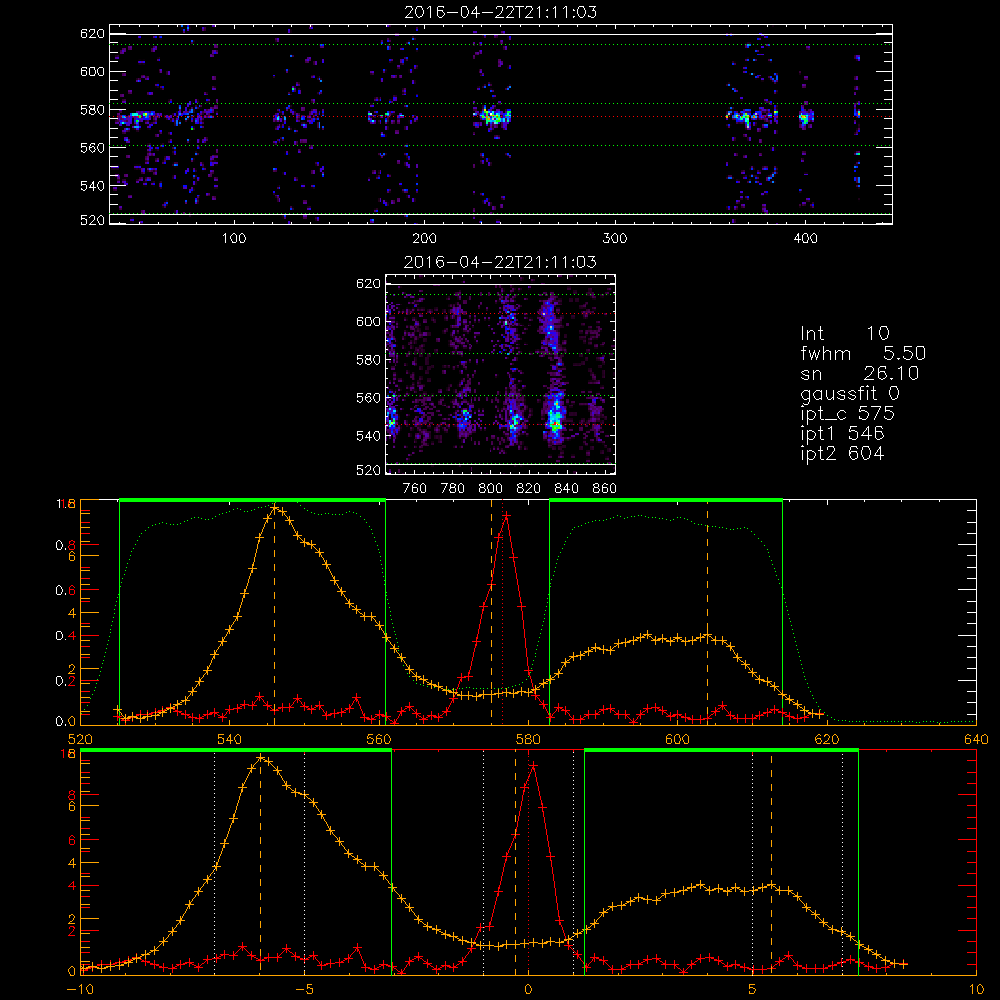Select the 'ipt1 546' readout text
The image size is (1000, 1000).
click(842, 434)
